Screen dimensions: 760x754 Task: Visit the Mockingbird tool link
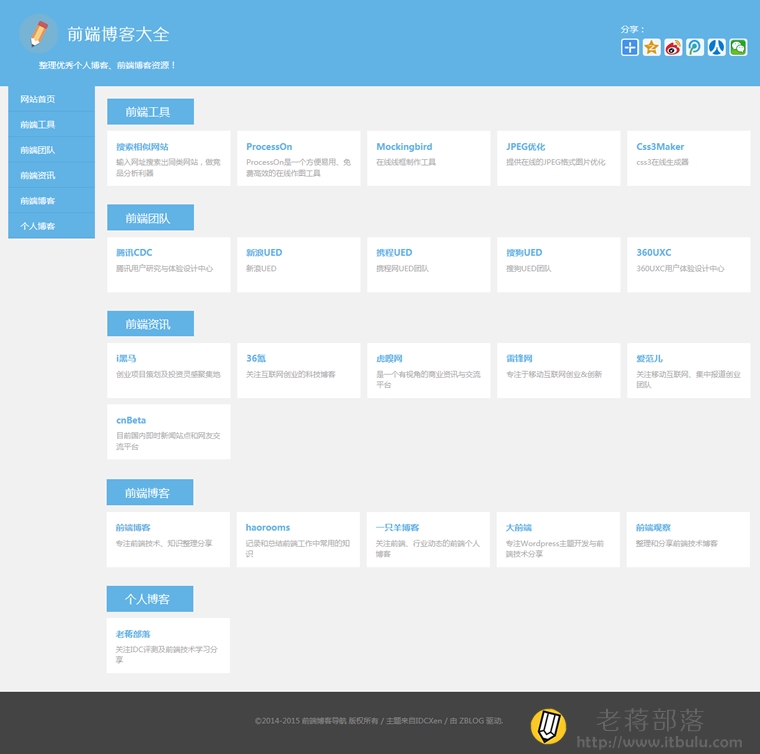(404, 147)
